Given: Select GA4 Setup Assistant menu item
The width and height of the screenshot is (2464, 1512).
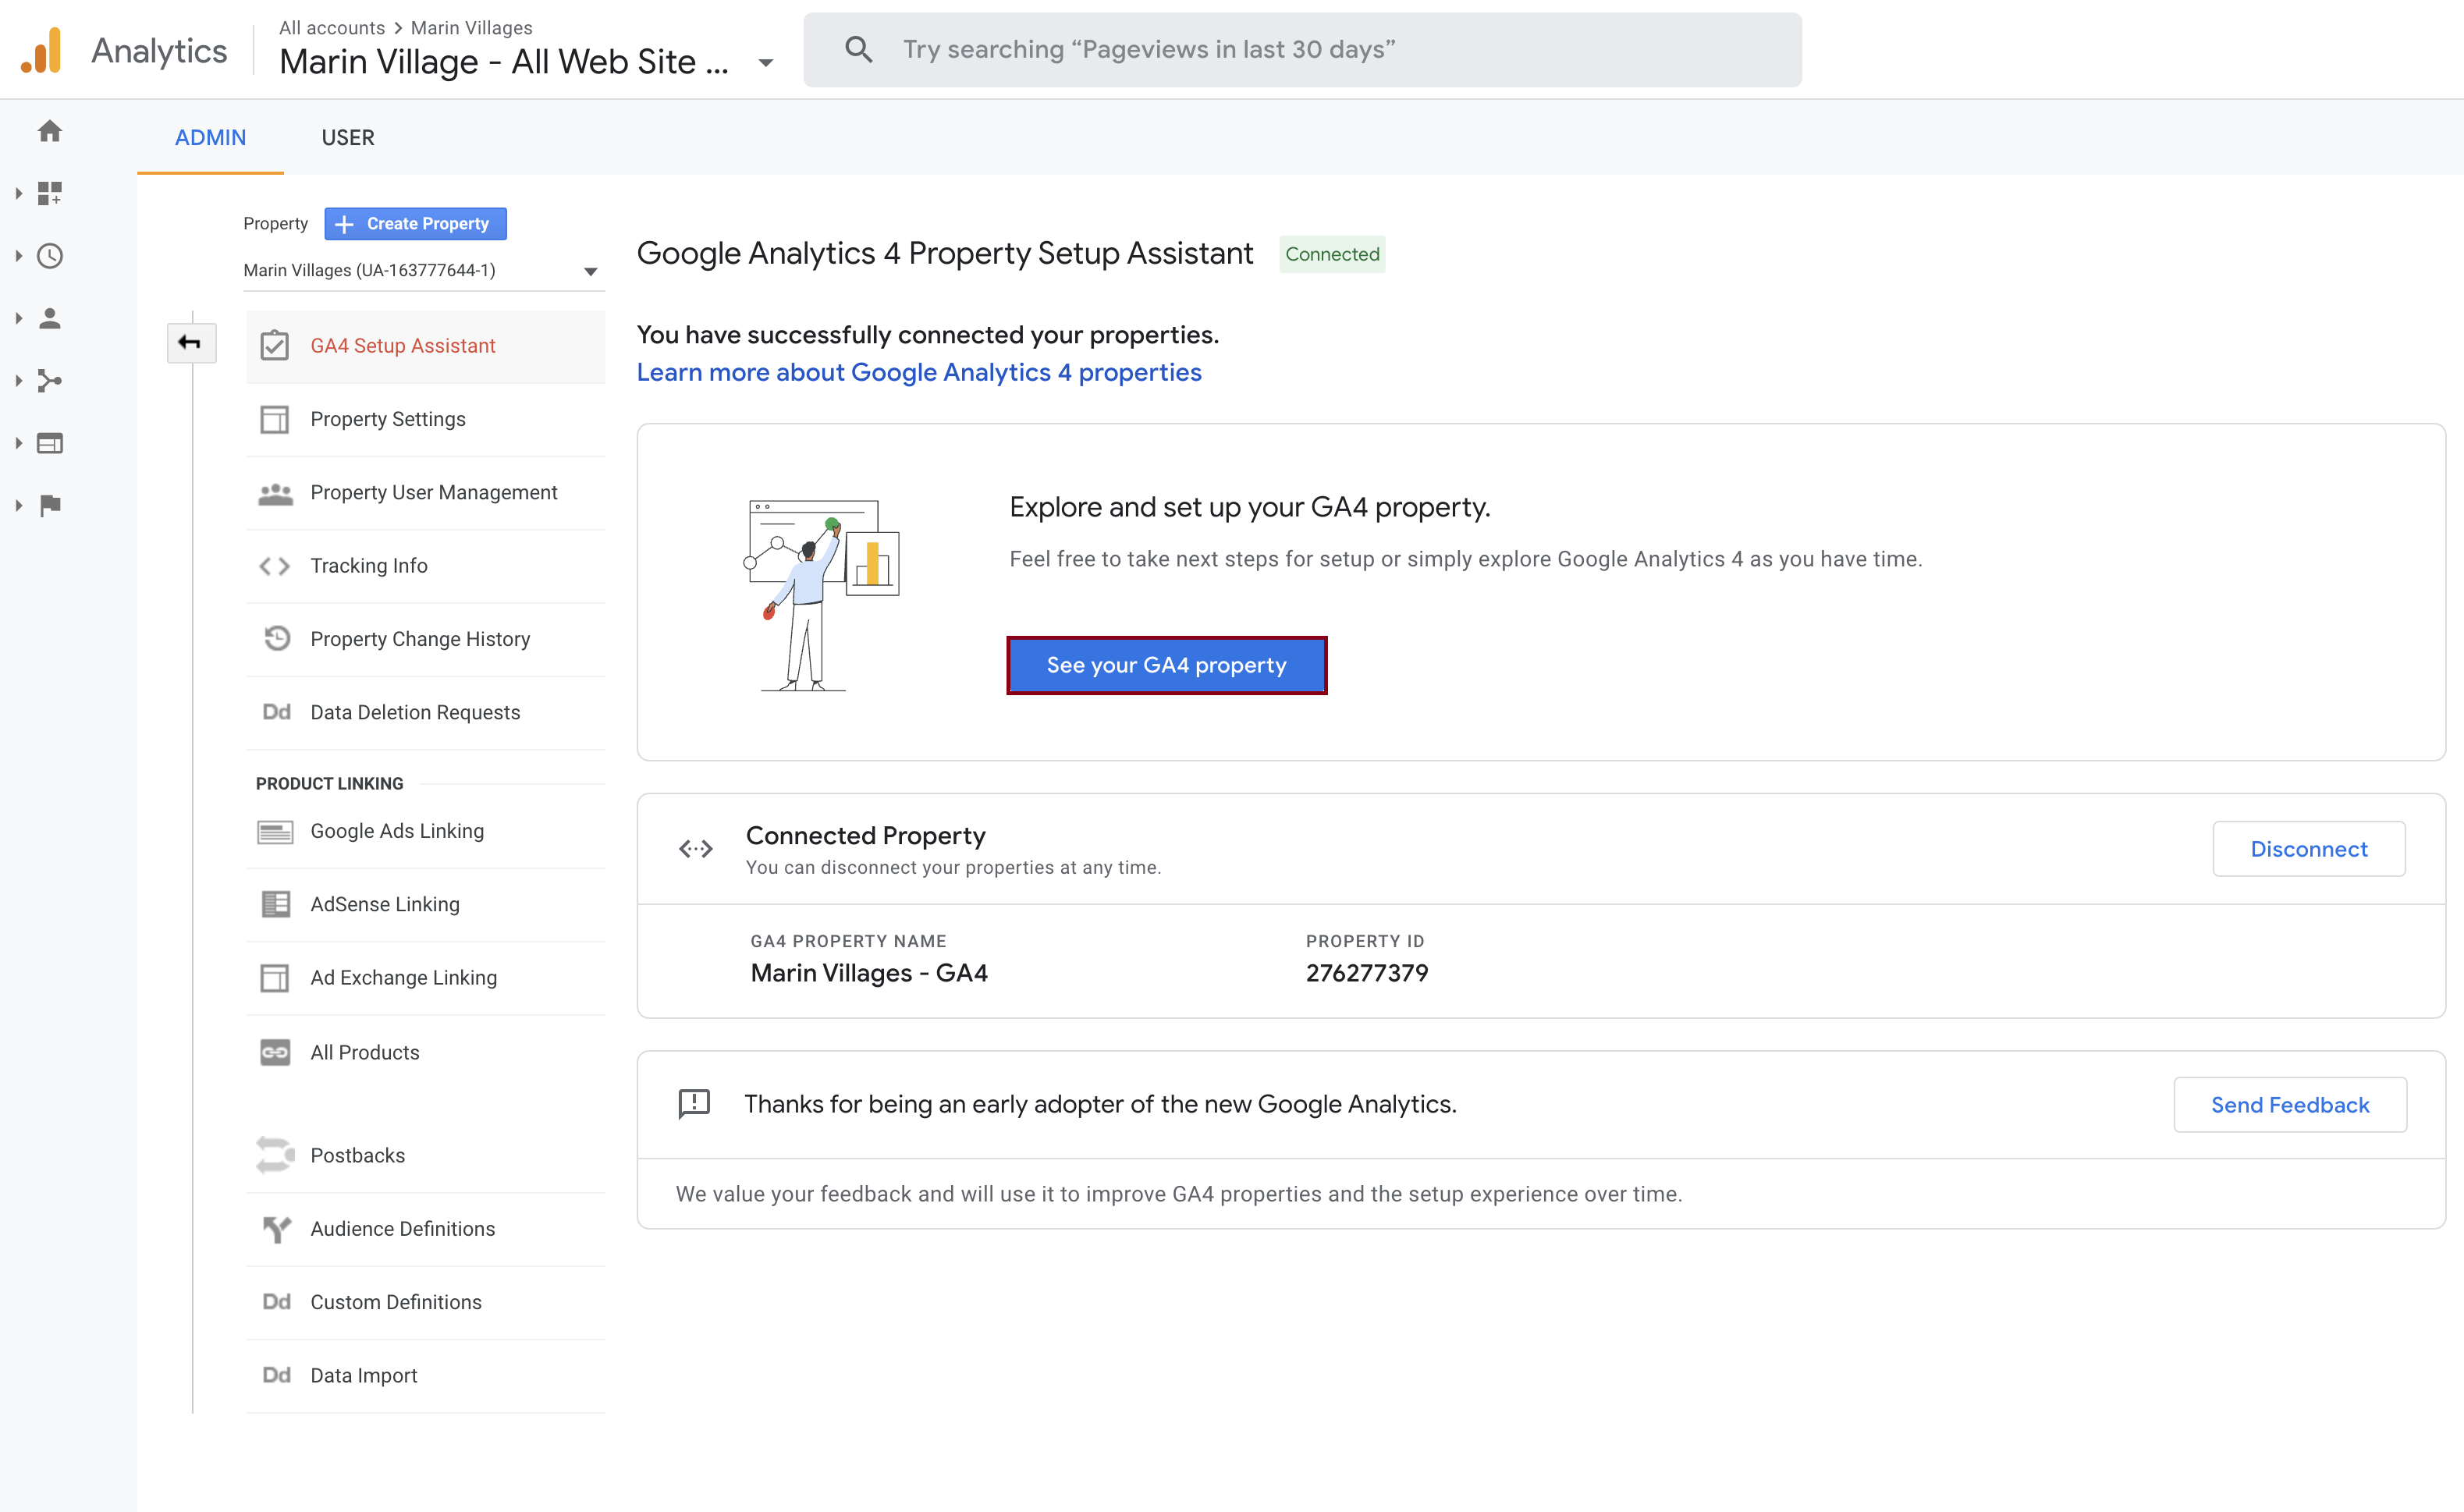Looking at the screenshot, I should pyautogui.click(x=426, y=346).
